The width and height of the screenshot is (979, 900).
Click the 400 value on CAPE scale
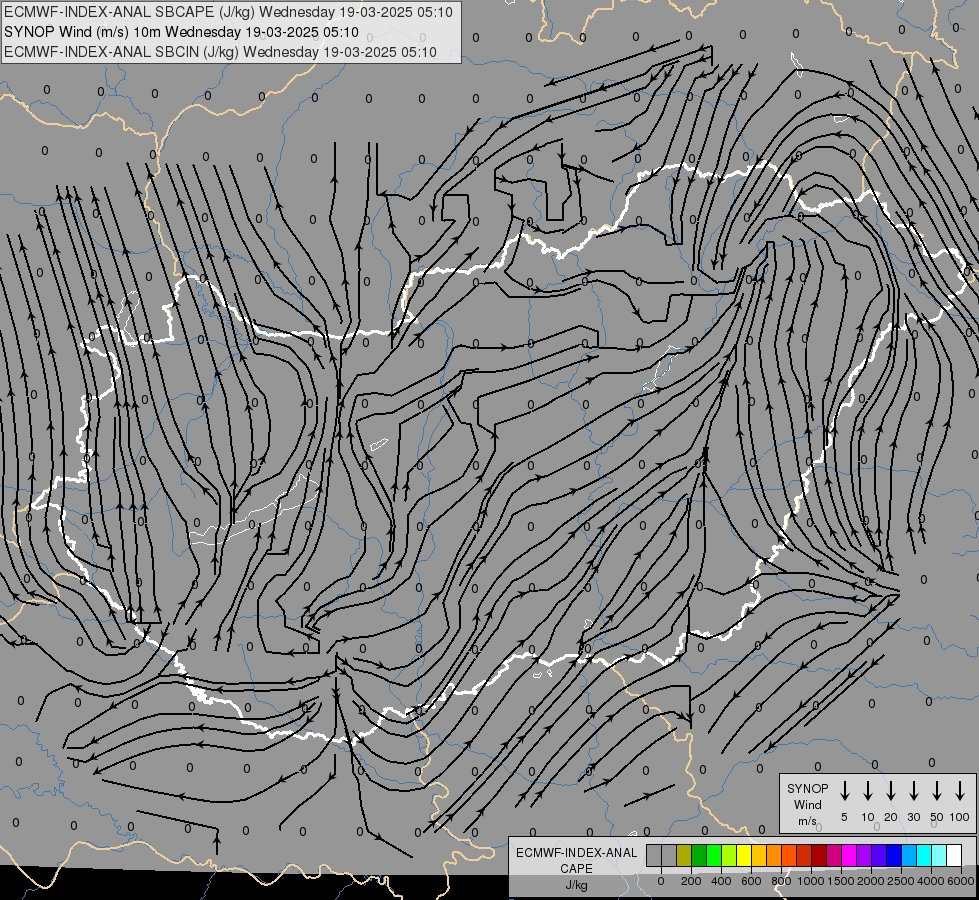point(721,881)
